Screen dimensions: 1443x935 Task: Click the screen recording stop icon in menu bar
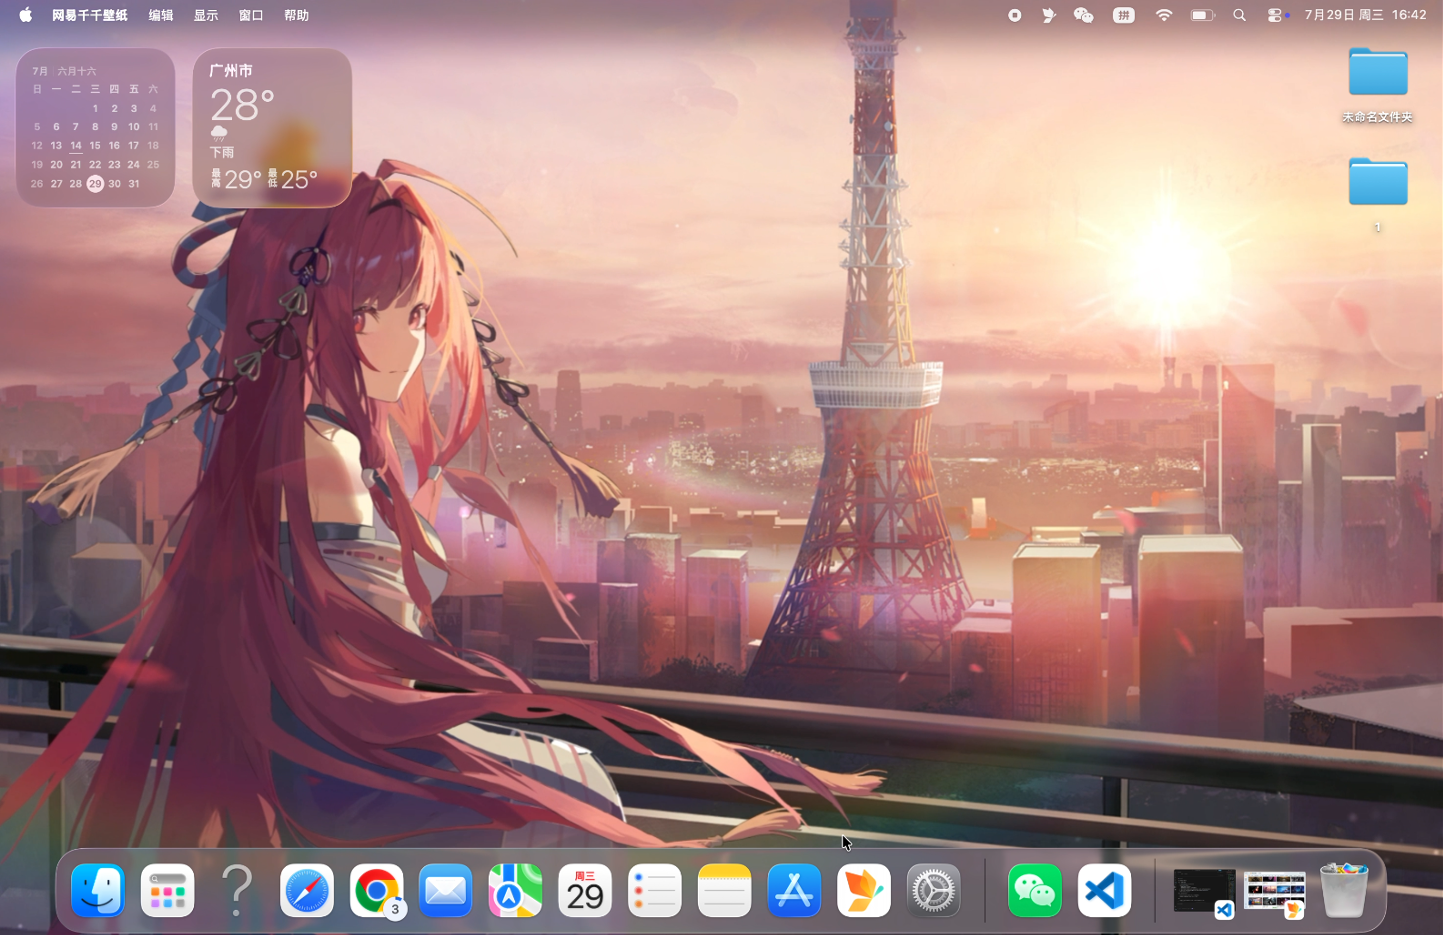[x=1015, y=15]
